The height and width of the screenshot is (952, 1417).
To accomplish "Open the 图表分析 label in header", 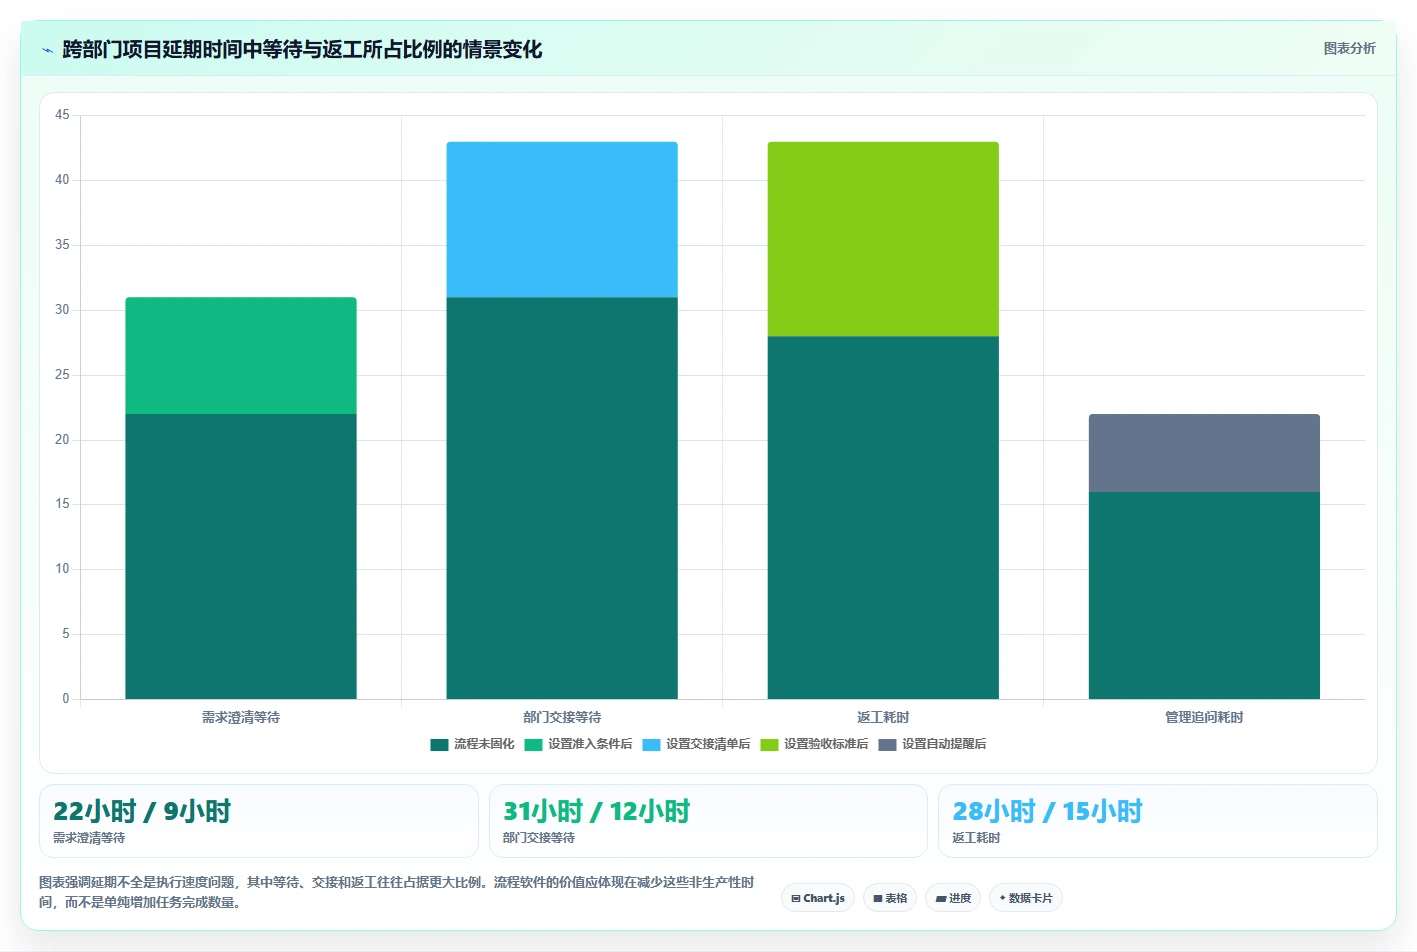I will [x=1349, y=48].
